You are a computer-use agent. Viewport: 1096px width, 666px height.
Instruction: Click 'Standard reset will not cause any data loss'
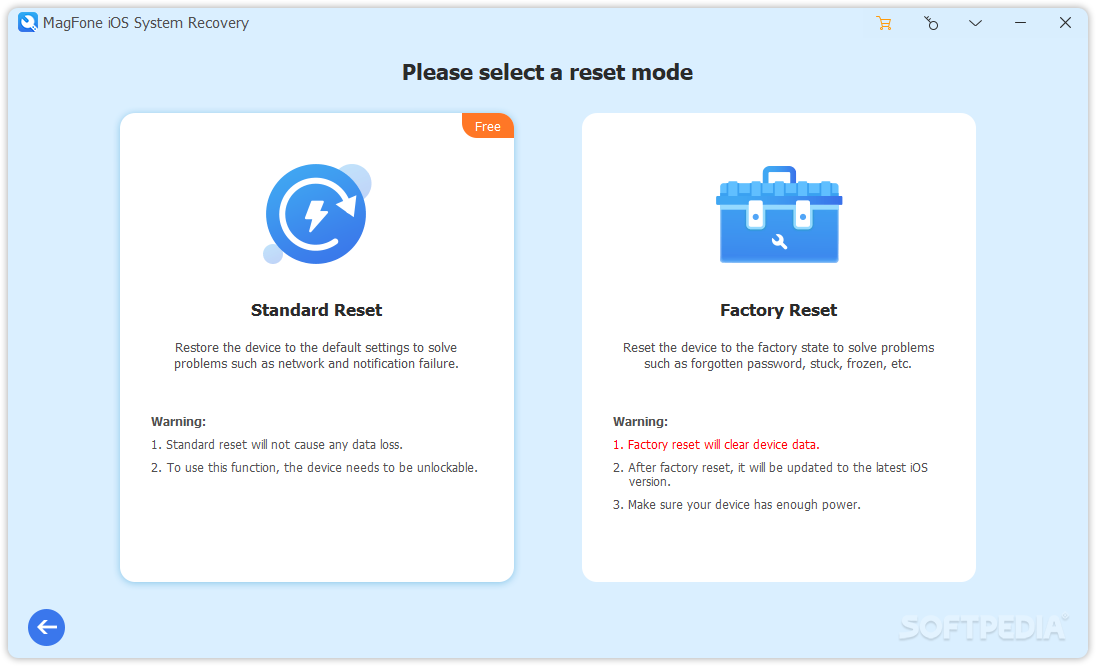click(x=277, y=444)
